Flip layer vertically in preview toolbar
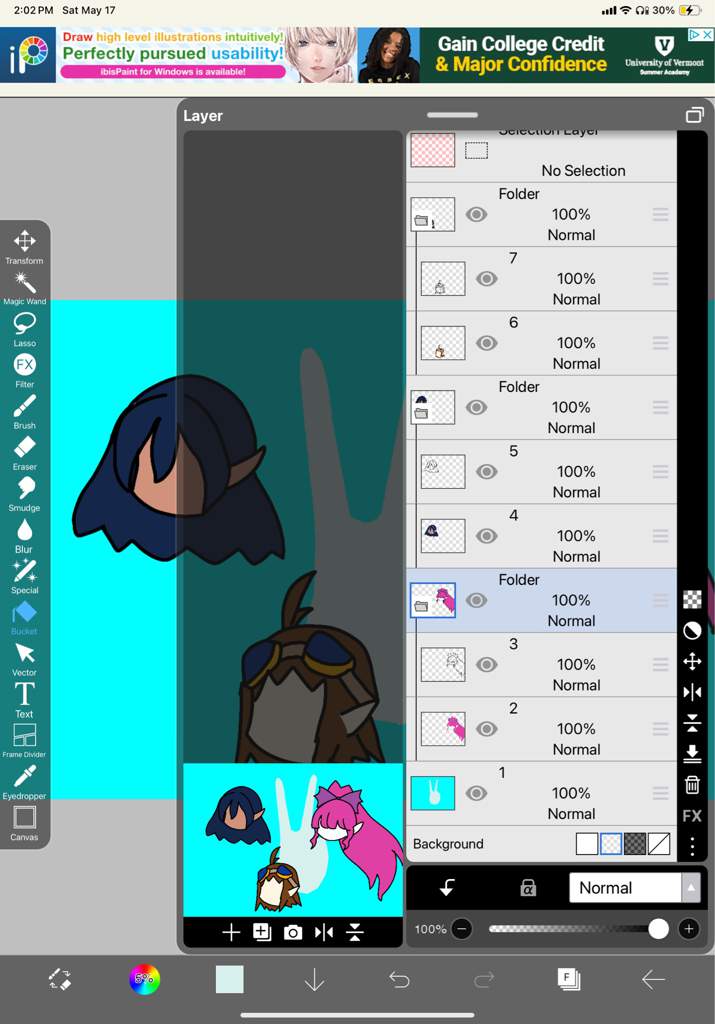Viewport: 715px width, 1024px height. pyautogui.click(x=355, y=933)
